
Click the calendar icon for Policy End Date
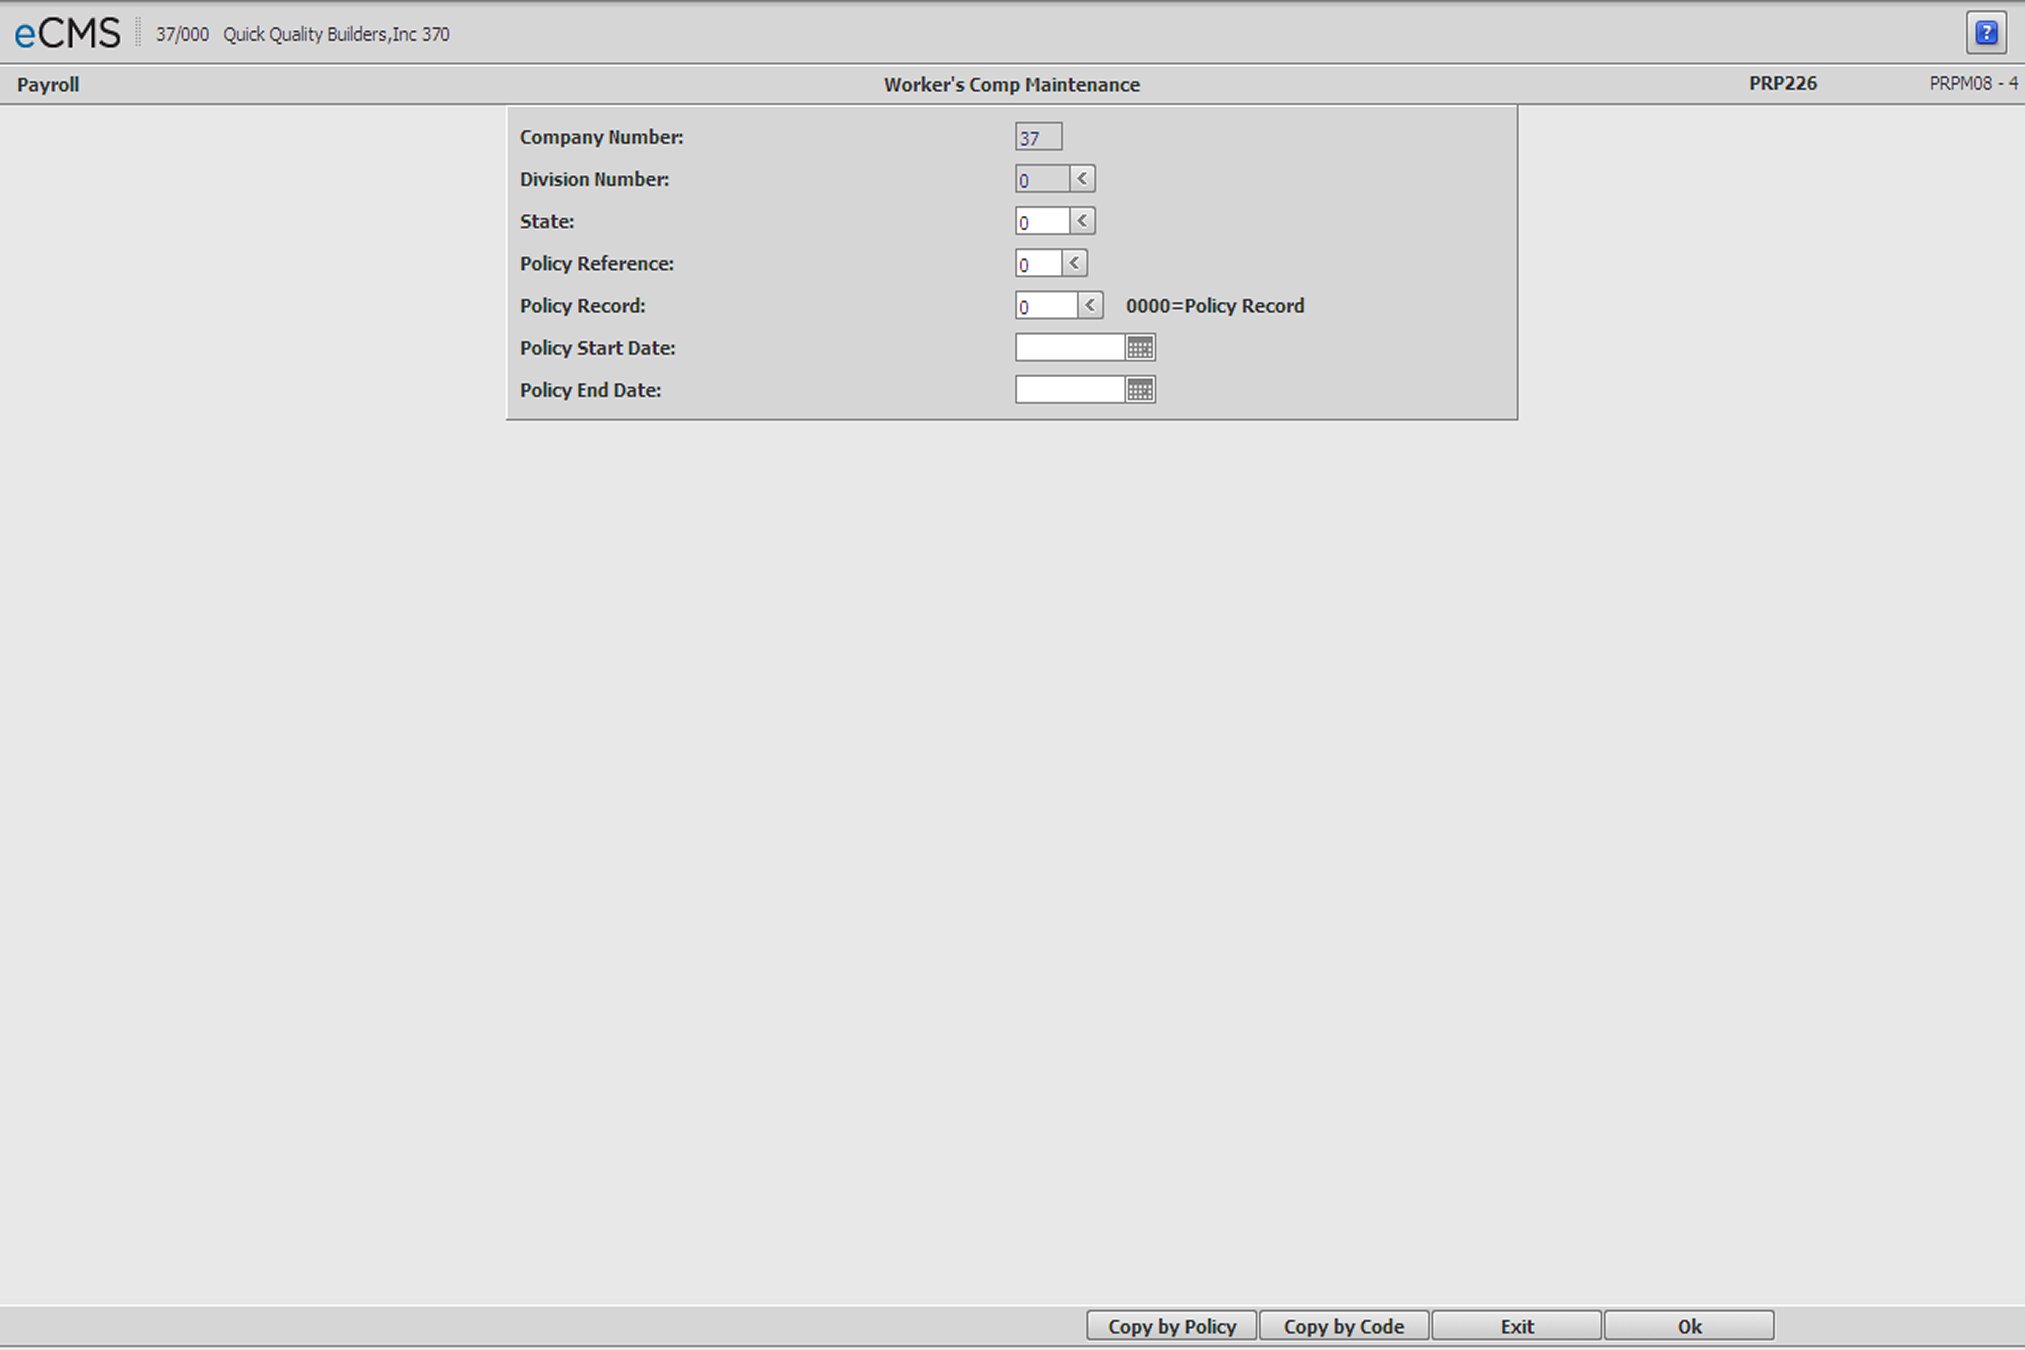[1141, 390]
